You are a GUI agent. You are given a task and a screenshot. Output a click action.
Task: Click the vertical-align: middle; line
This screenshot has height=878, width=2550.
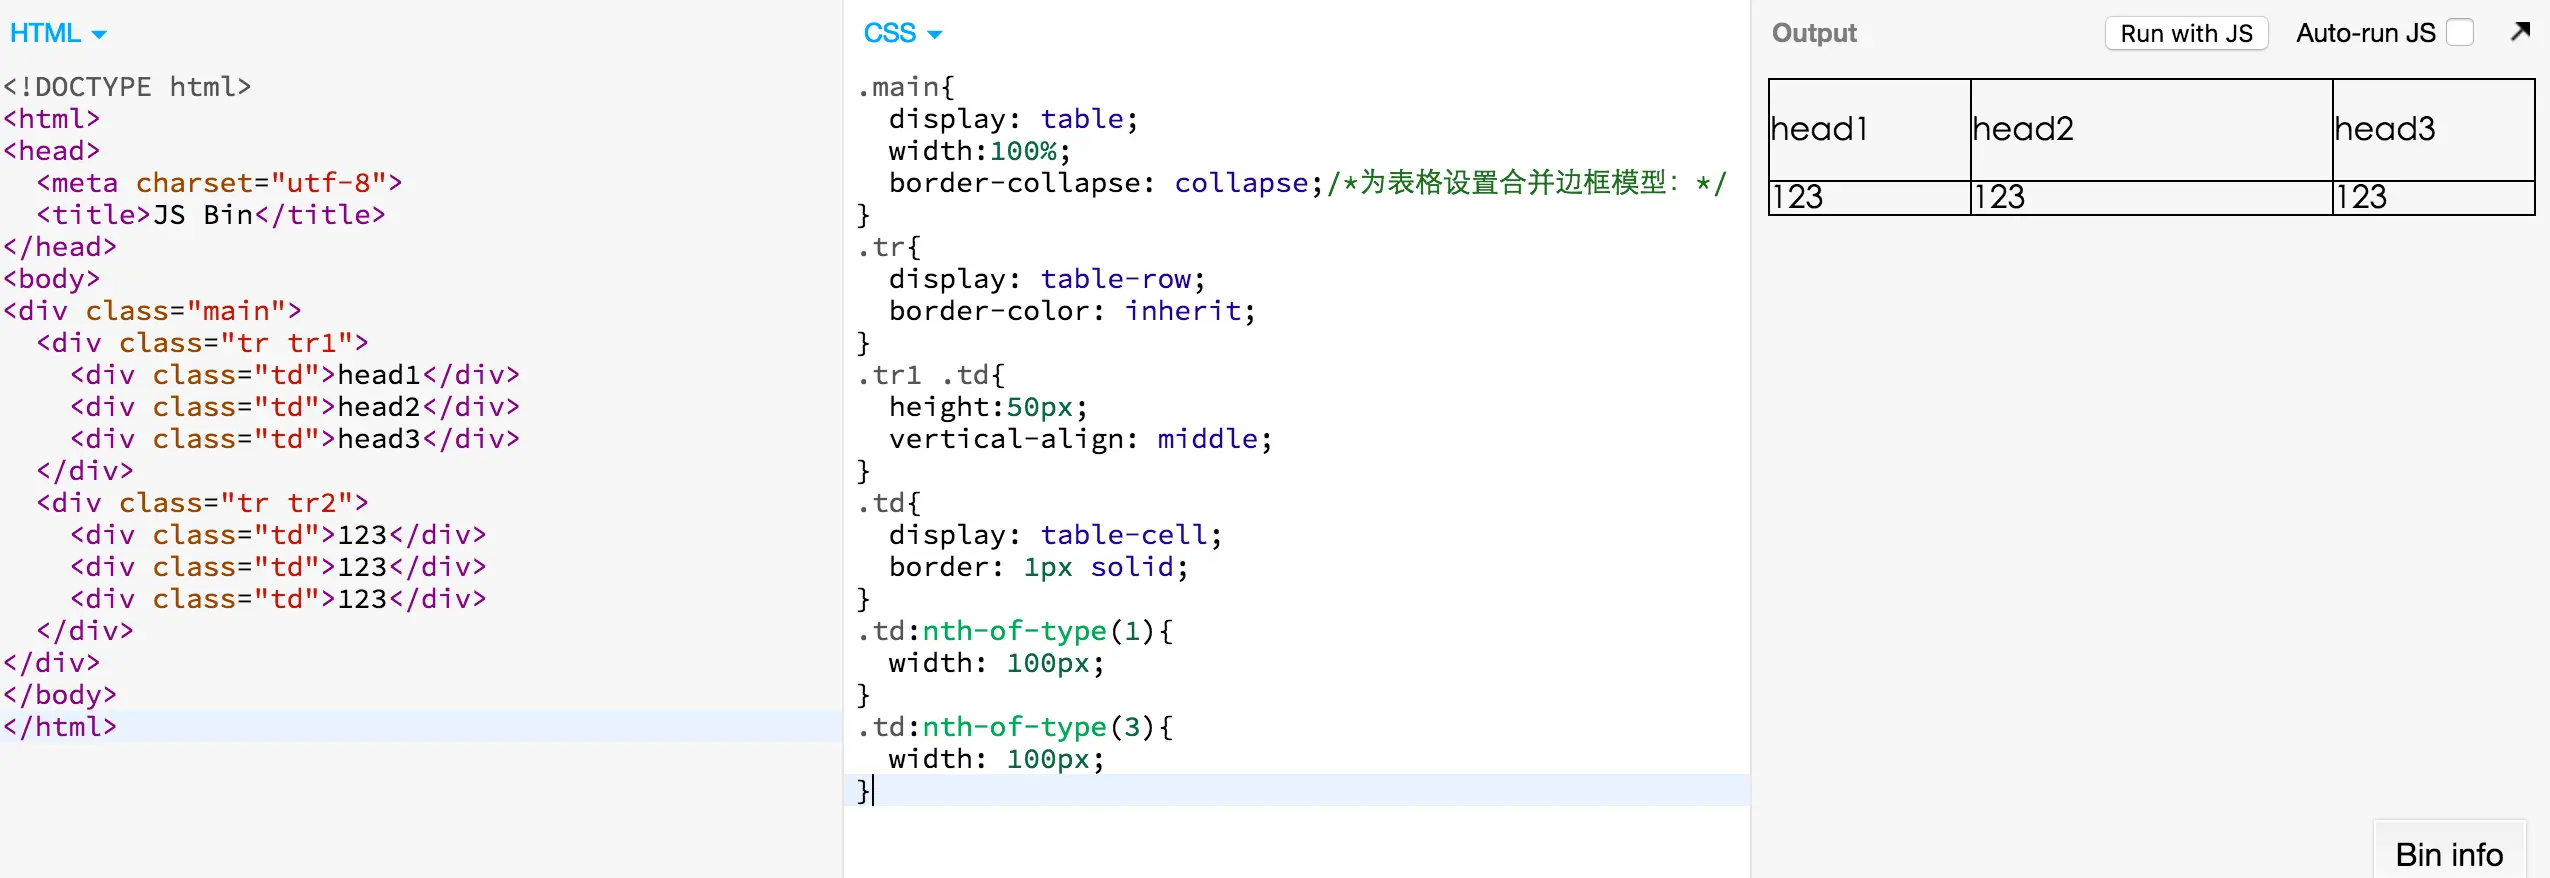click(x=1081, y=439)
